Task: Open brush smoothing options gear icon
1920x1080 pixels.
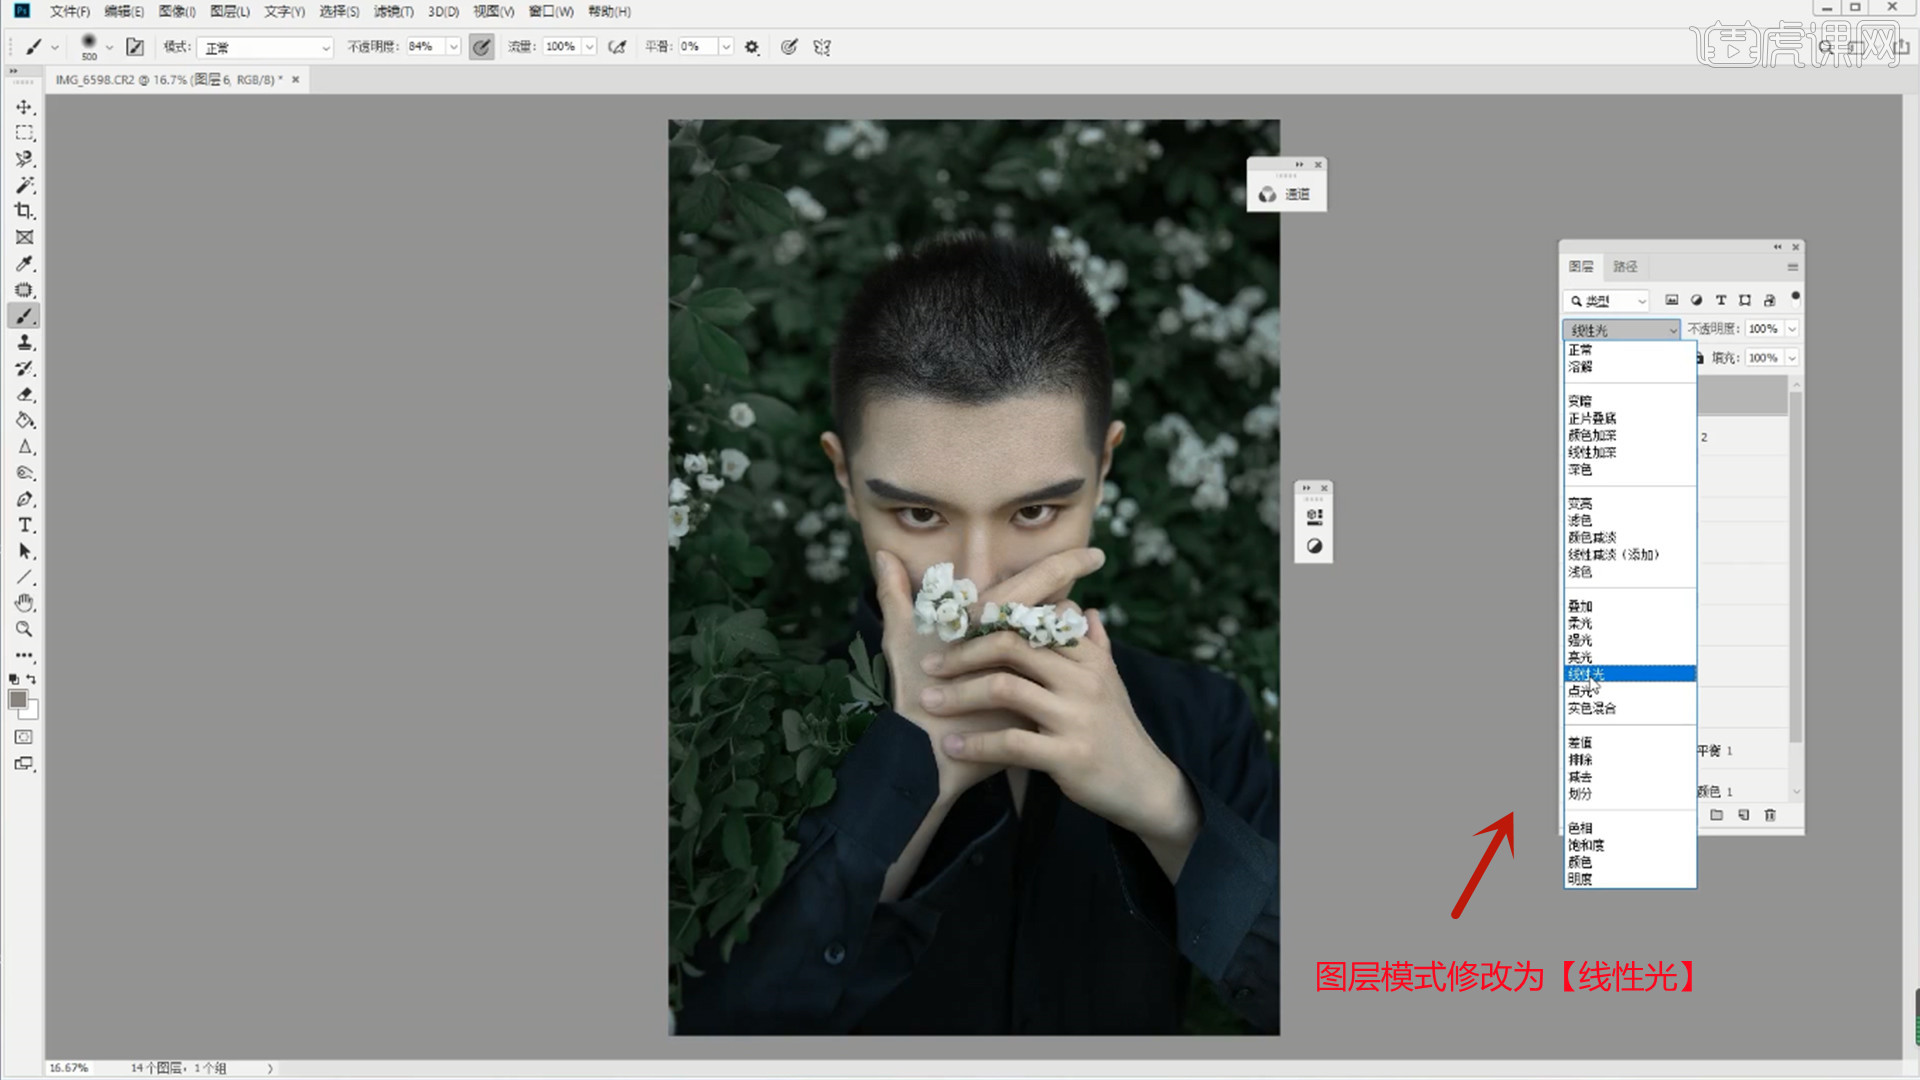Action: click(752, 47)
